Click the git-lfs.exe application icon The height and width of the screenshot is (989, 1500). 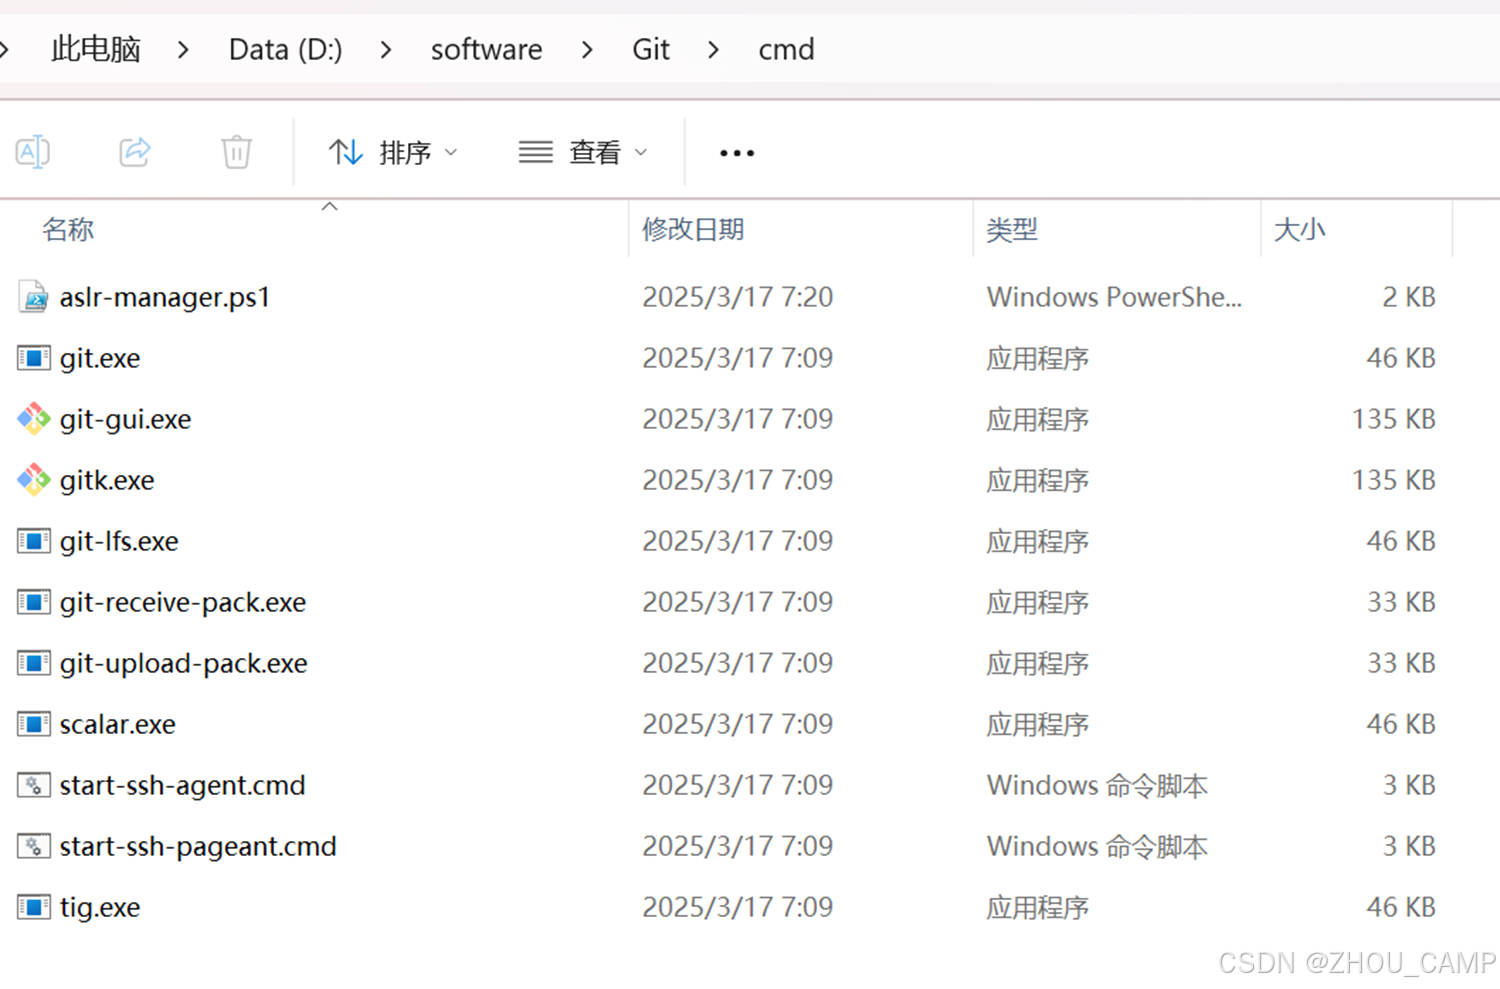click(33, 541)
